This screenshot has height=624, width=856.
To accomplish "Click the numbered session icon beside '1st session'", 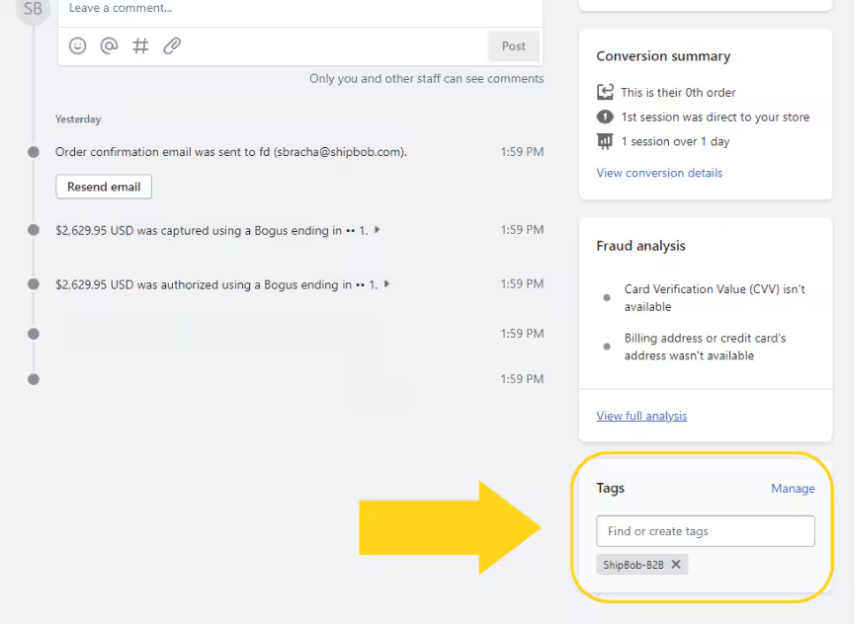I will coord(605,116).
